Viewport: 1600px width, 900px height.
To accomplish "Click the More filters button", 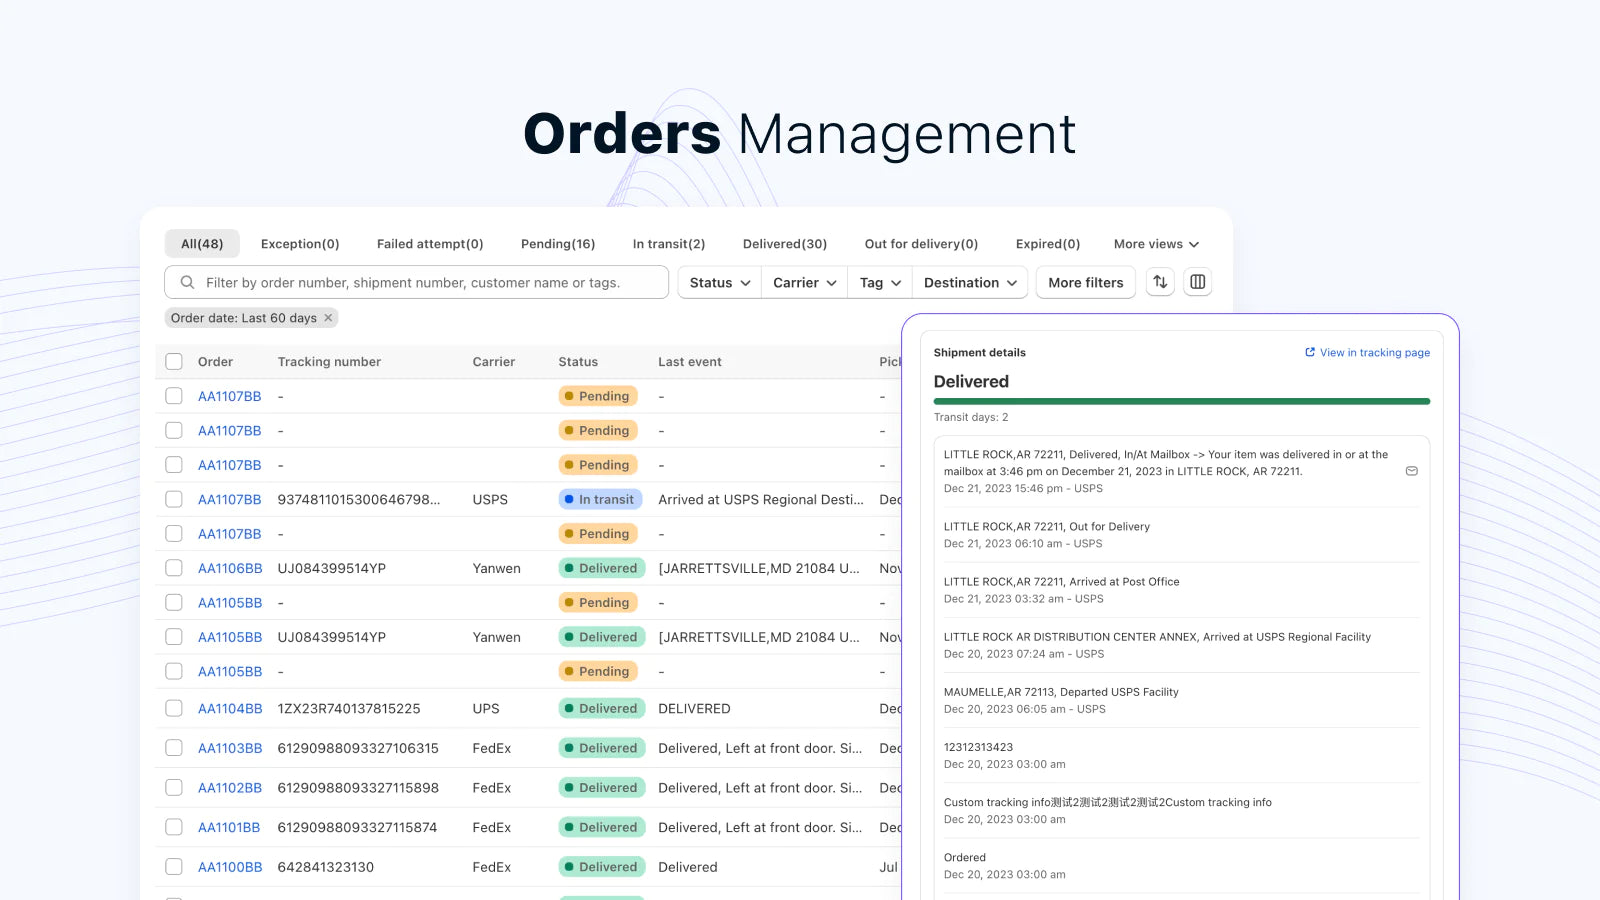I will coord(1085,282).
